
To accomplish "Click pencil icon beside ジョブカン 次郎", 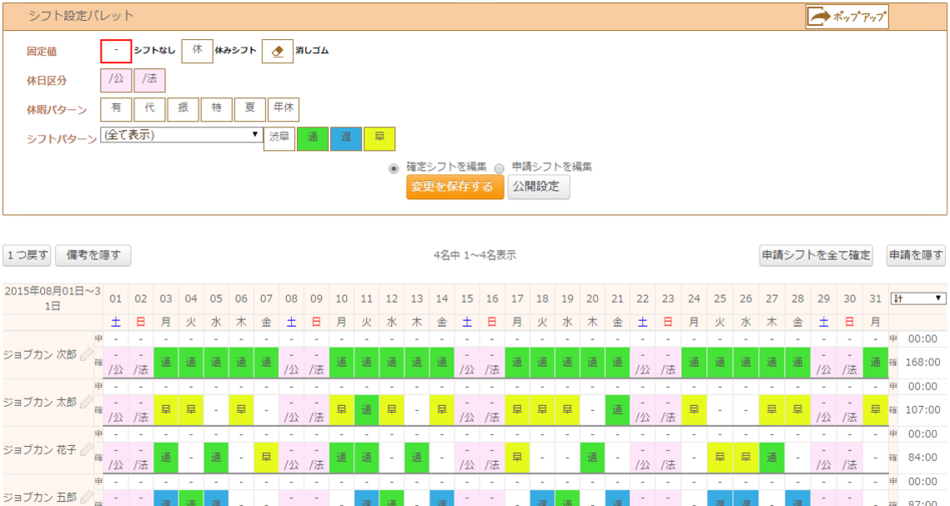I will point(86,354).
